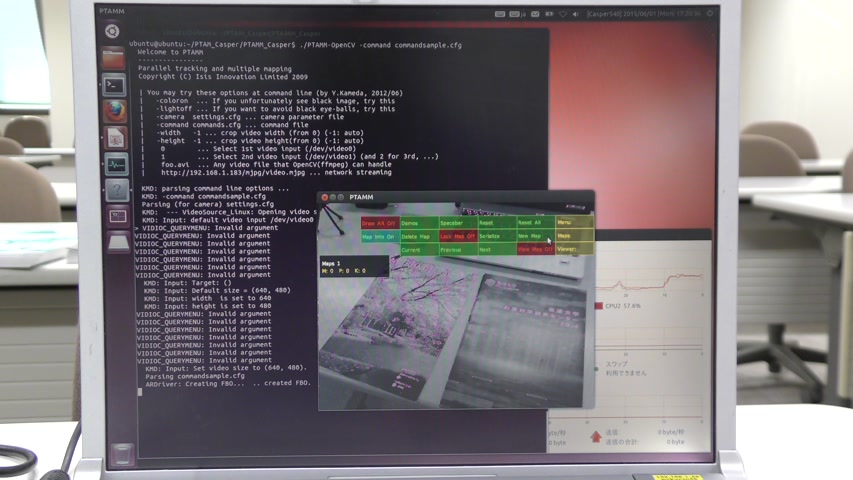Screen dimensions: 853x480
Task: Open the mail indicator in the top panel
Action: pyautogui.click(x=535, y=14)
